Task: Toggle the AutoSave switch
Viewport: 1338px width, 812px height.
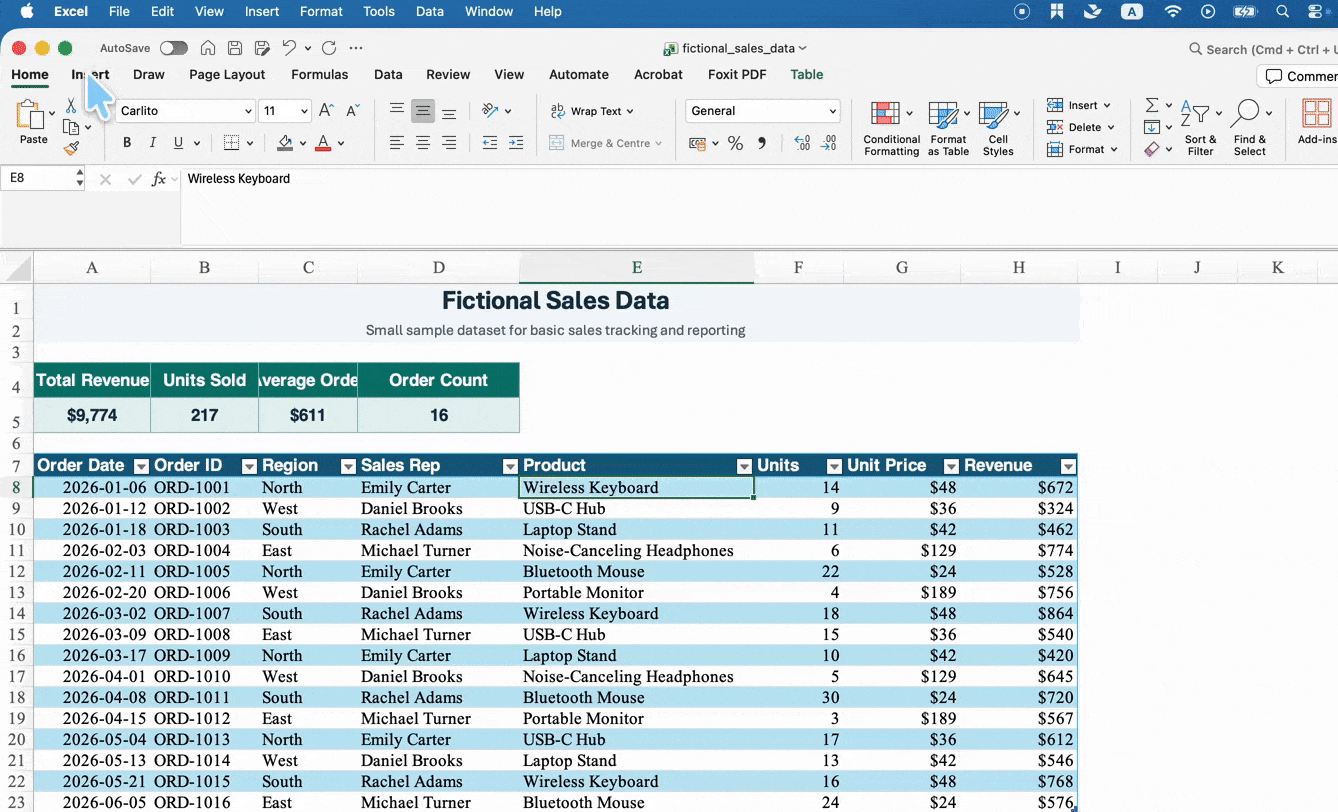Action: [173, 48]
